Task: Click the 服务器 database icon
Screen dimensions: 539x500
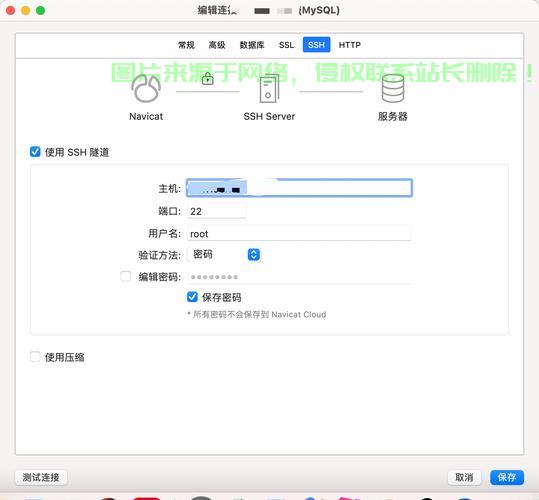Action: pos(393,89)
